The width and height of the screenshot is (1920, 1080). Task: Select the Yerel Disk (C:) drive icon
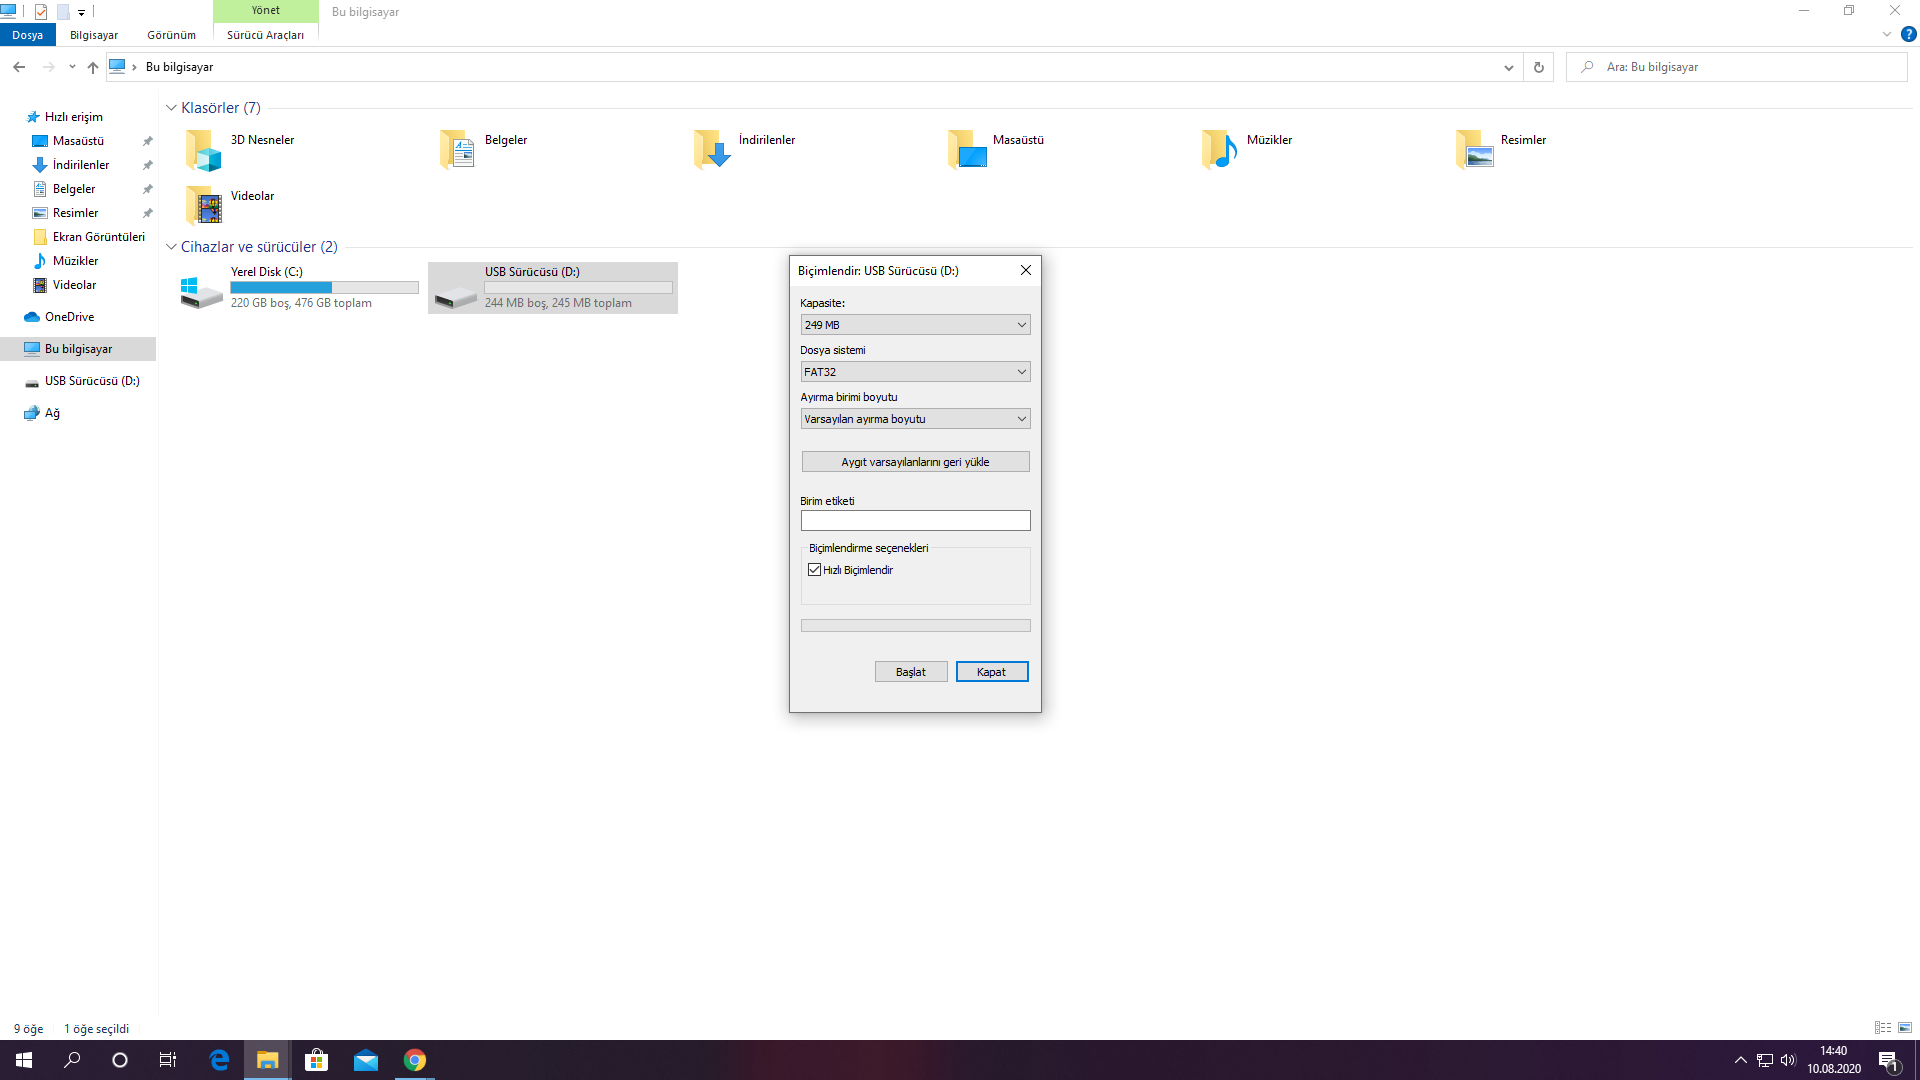[201, 290]
